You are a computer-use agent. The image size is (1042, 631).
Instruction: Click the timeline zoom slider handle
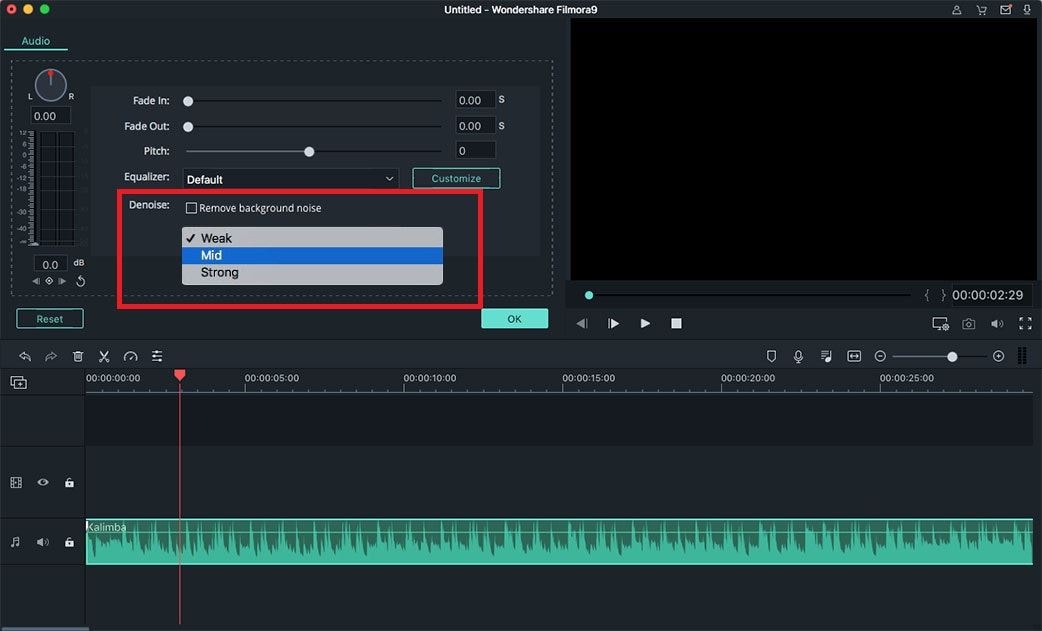point(952,357)
